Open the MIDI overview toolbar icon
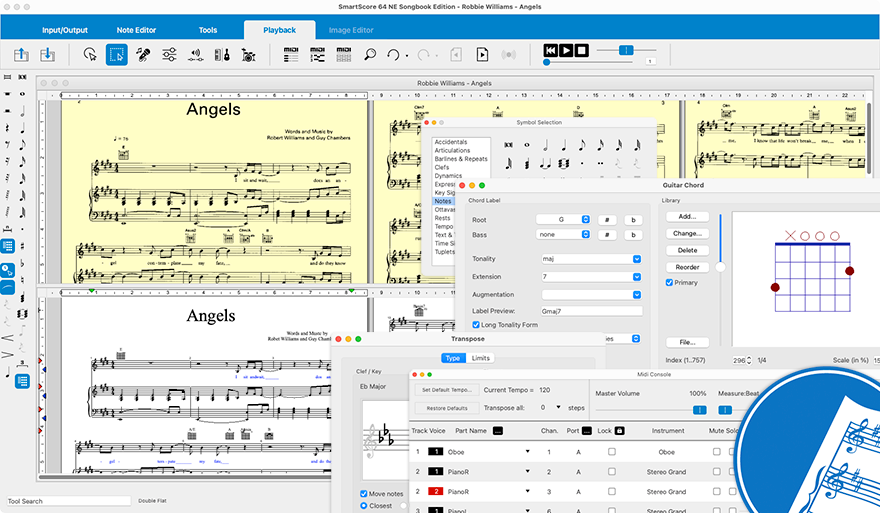Image resolution: width=880 pixels, height=513 pixels. [x=318, y=54]
